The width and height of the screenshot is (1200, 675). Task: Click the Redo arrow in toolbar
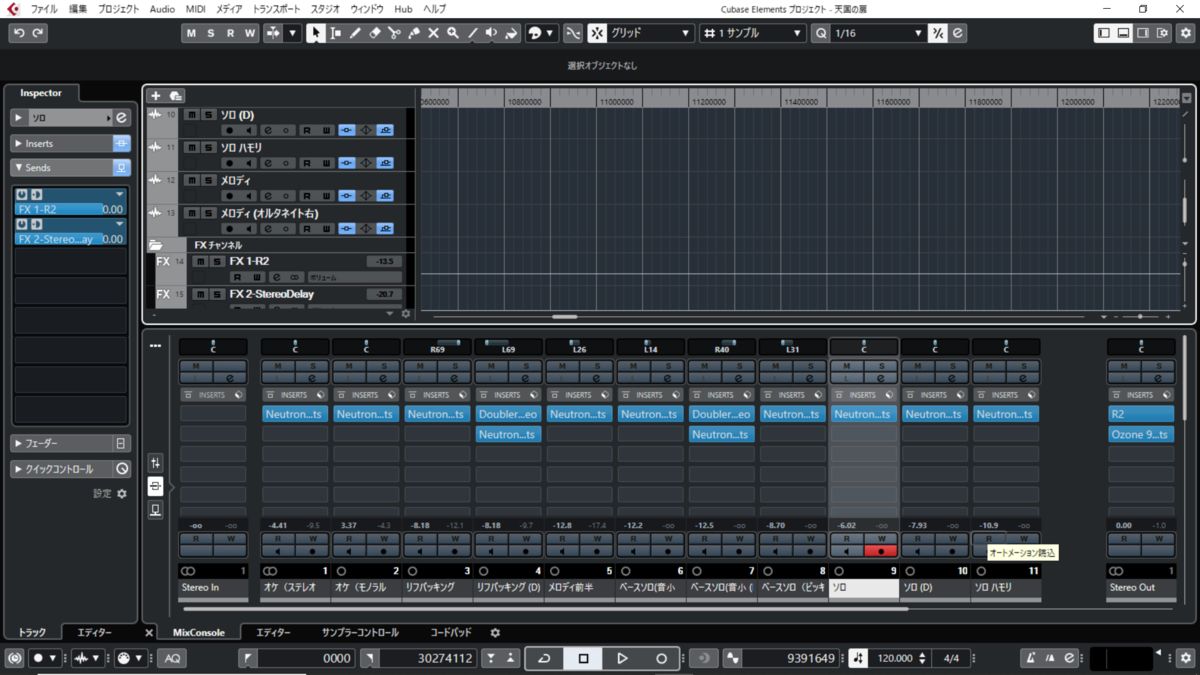(x=38, y=33)
